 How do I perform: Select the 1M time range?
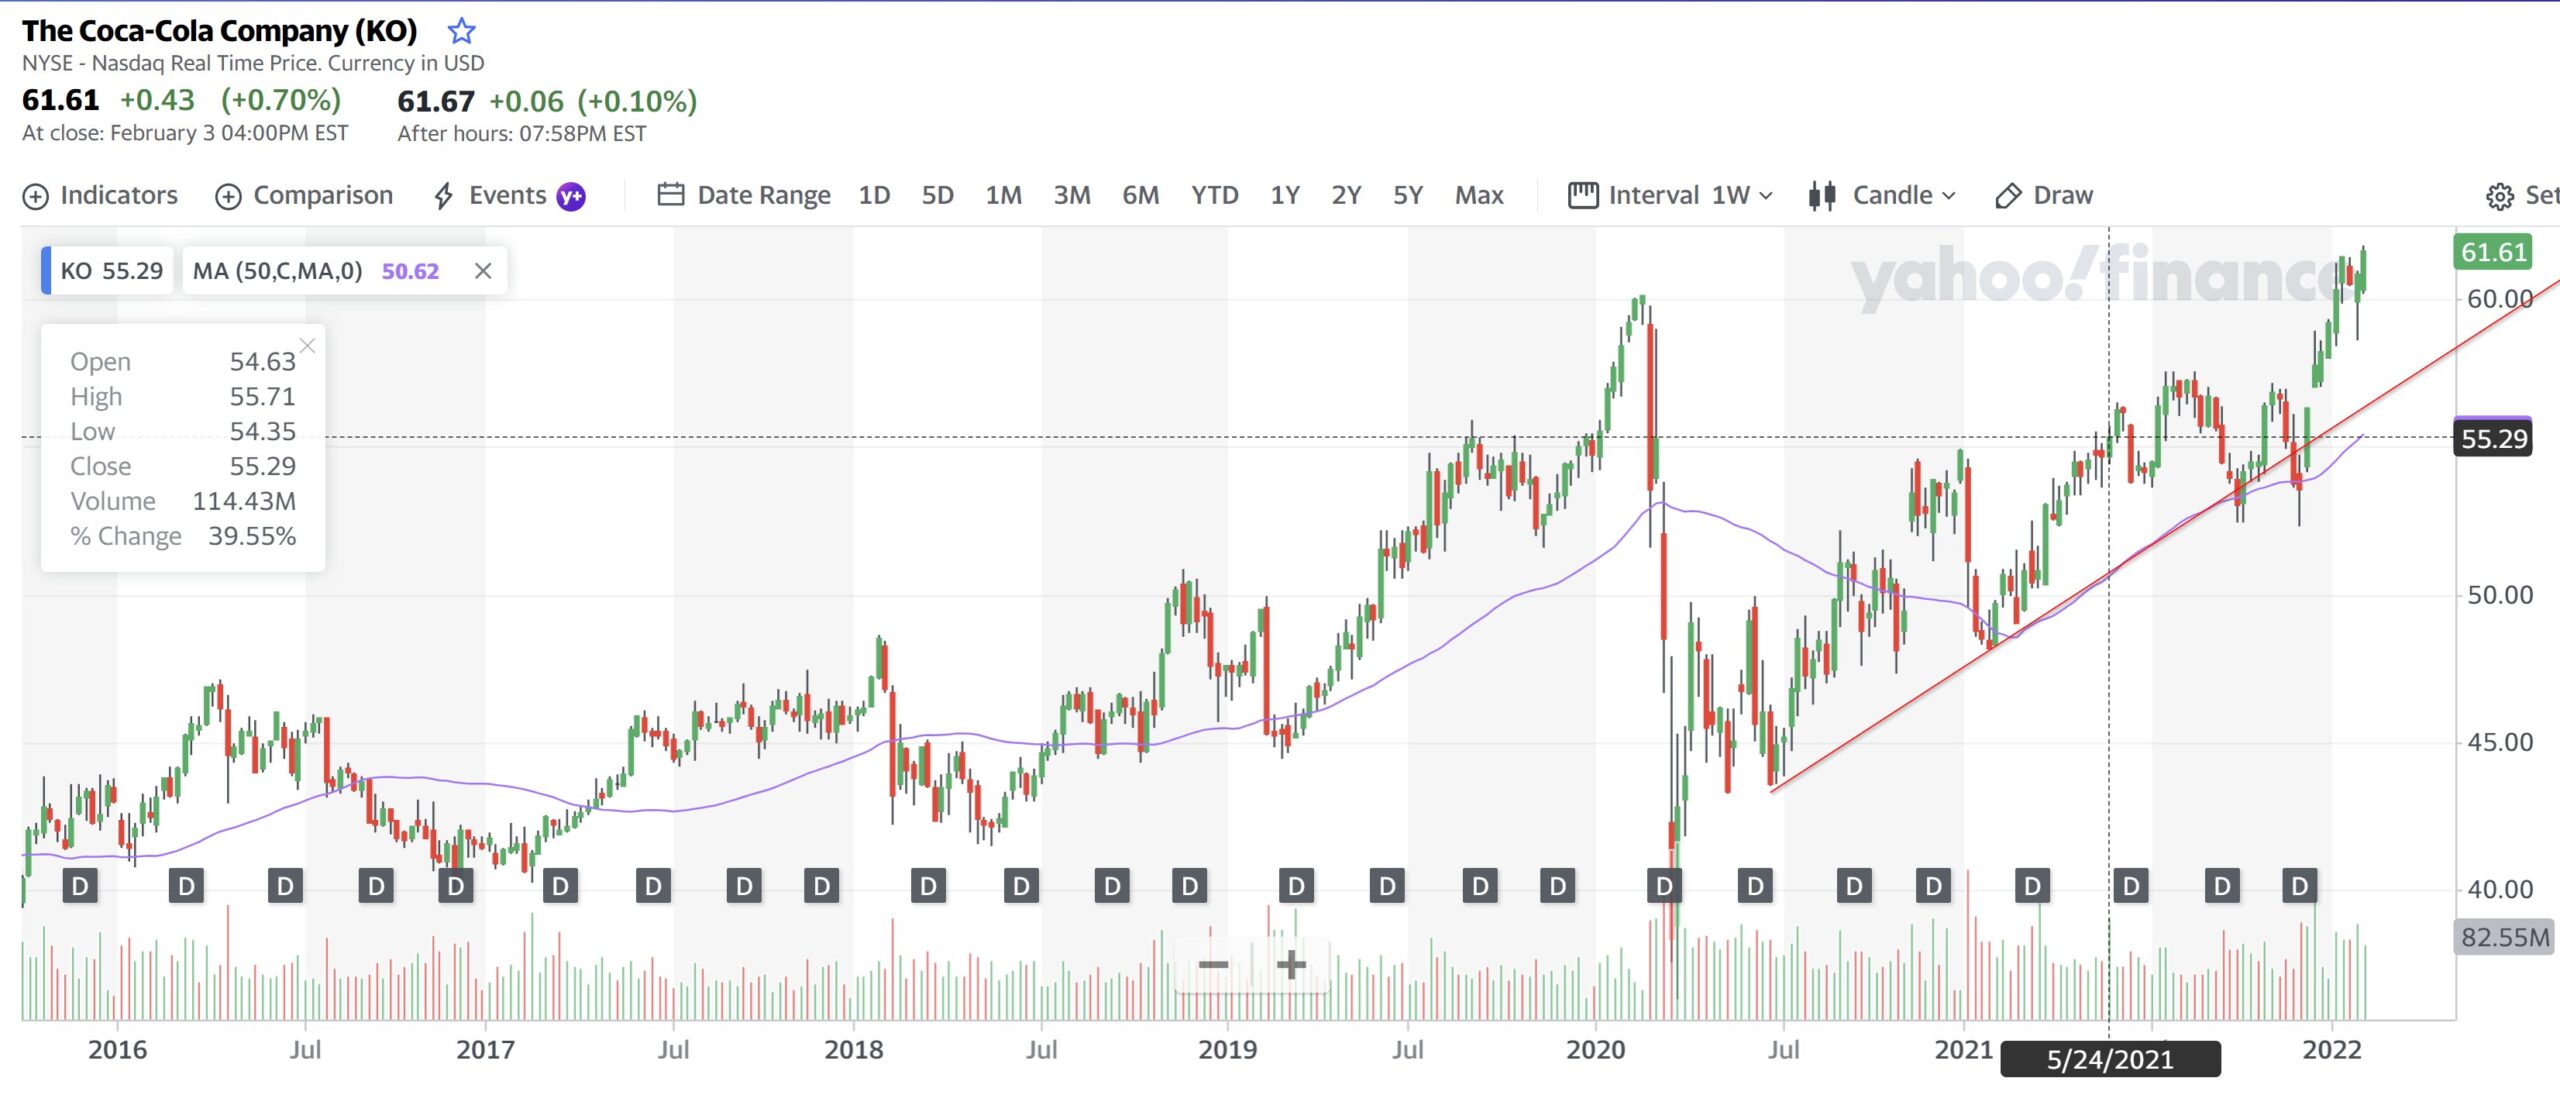[1003, 195]
